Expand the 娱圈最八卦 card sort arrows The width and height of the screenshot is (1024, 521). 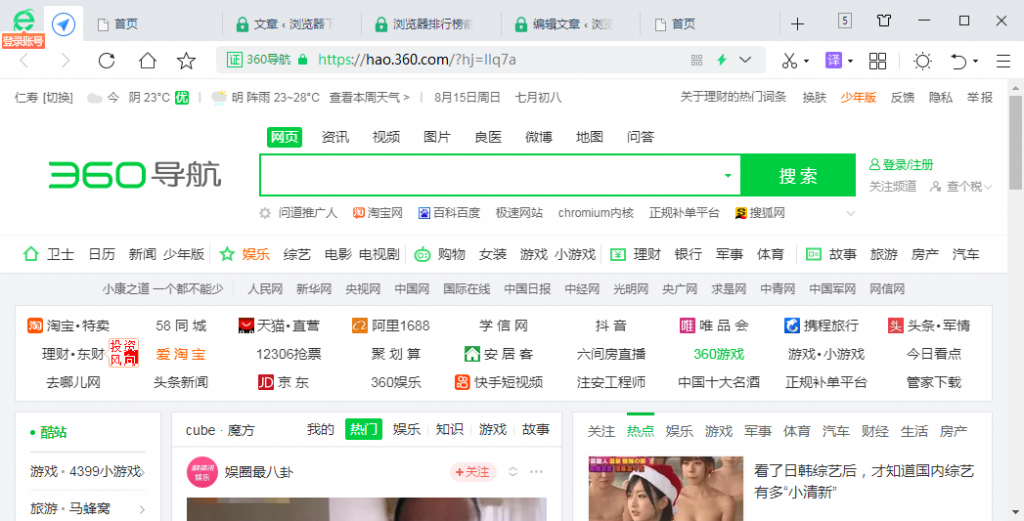(x=513, y=471)
